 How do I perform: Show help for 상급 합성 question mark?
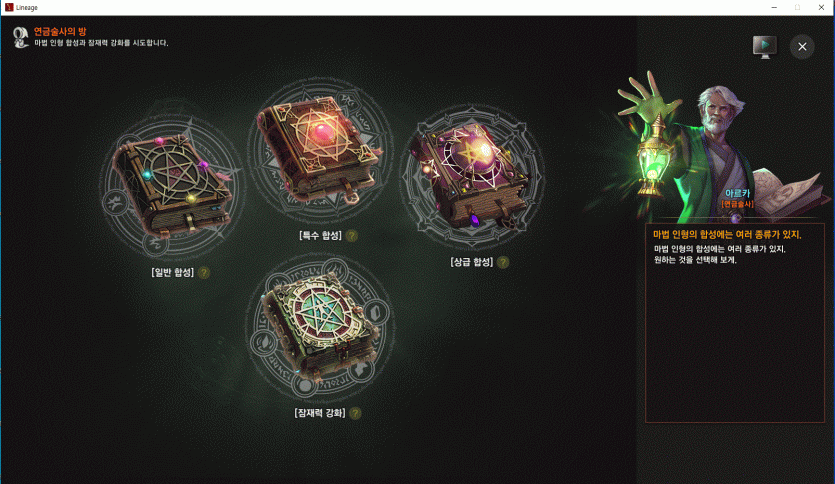click(503, 262)
